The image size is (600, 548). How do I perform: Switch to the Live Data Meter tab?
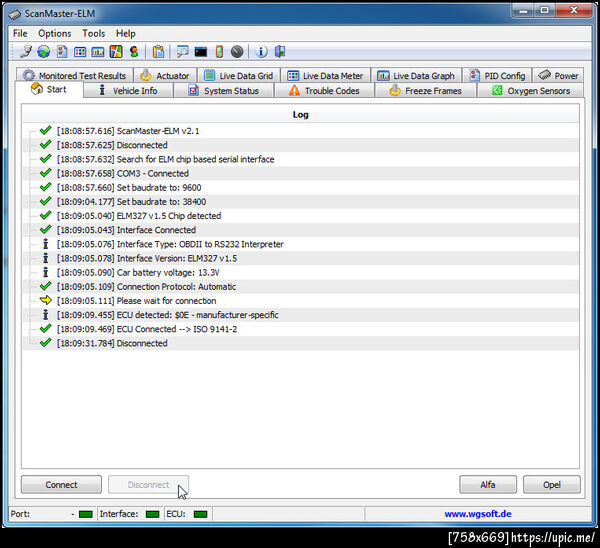(x=325, y=75)
